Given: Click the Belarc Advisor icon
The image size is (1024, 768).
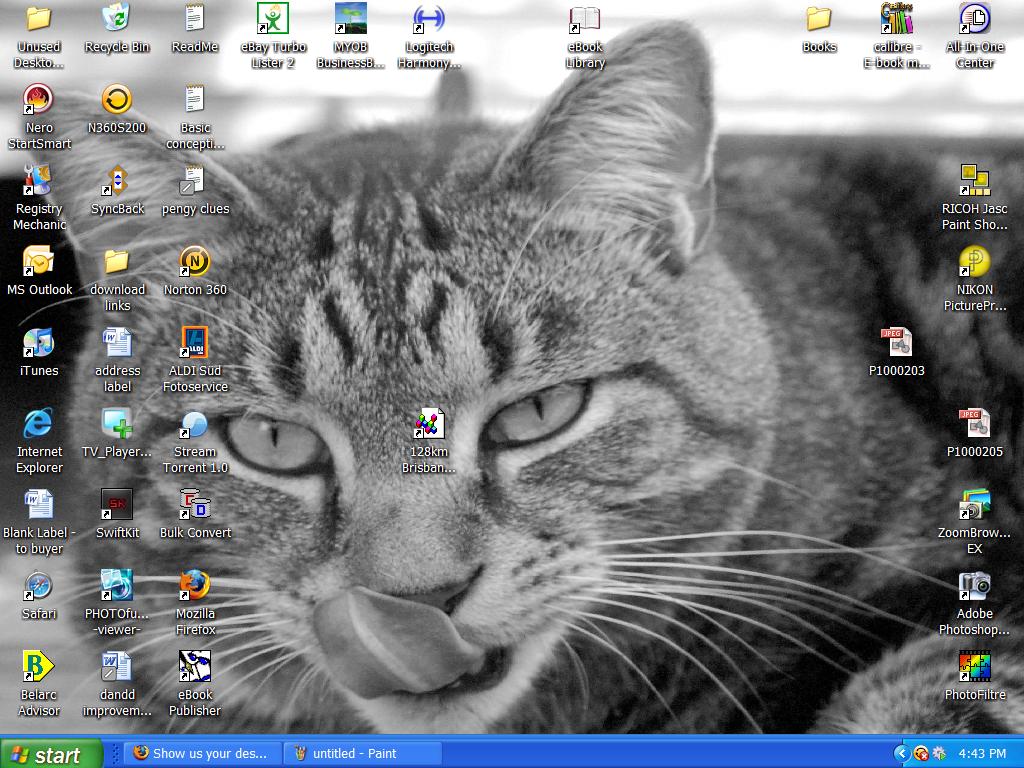Looking at the screenshot, I should point(38,667).
